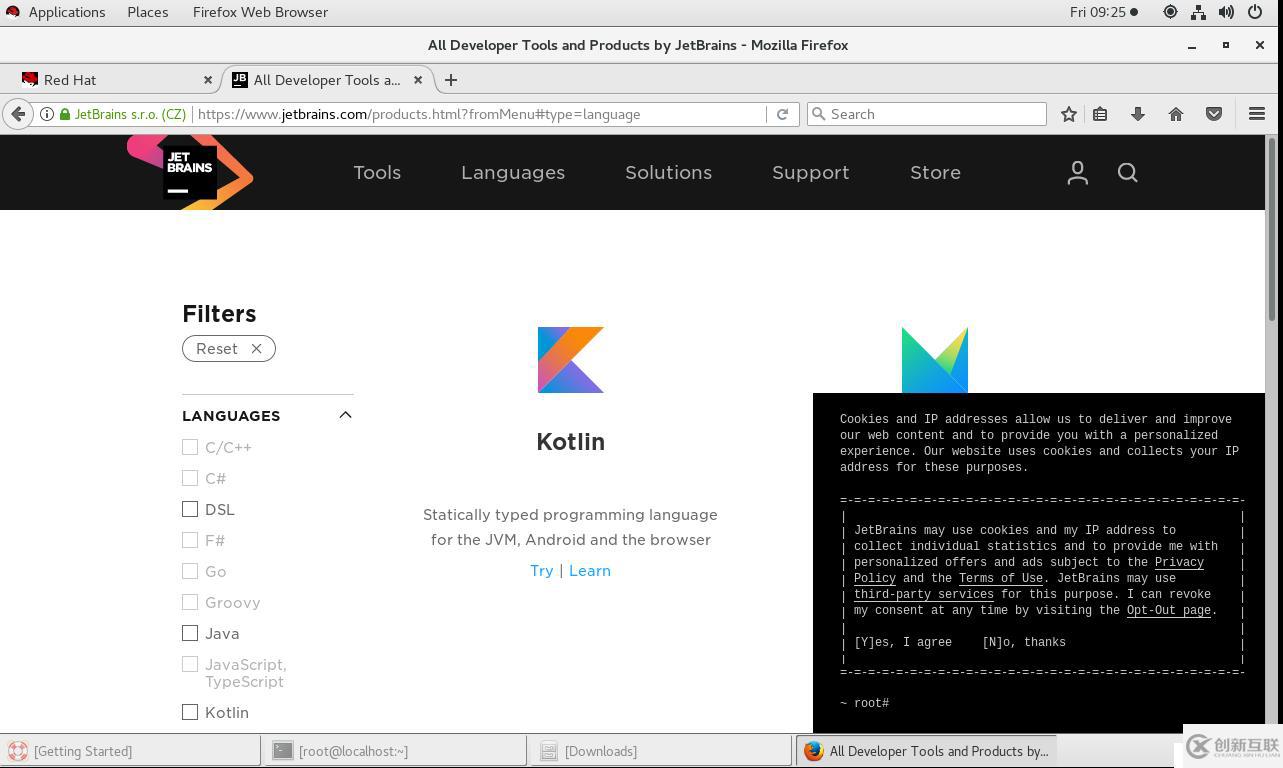Click the MPS logo image
Screen dimensions: 1283x768
934,360
